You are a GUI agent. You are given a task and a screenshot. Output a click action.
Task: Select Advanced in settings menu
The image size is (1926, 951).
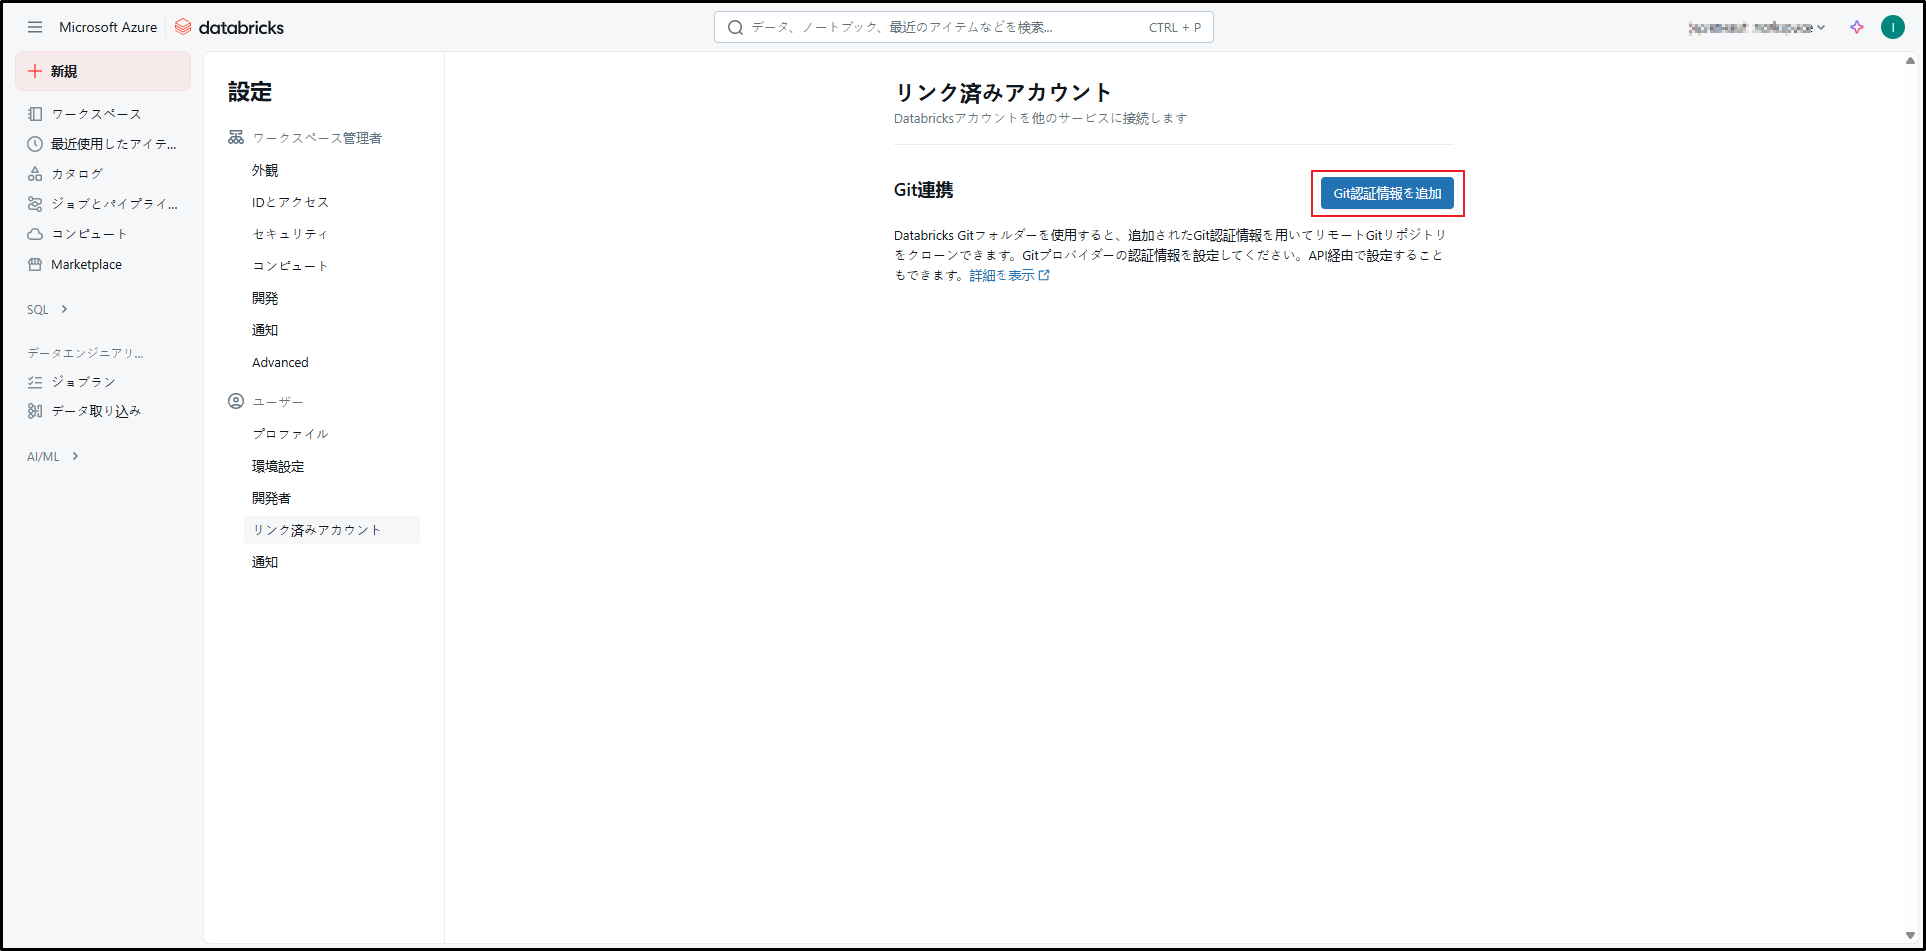point(280,363)
